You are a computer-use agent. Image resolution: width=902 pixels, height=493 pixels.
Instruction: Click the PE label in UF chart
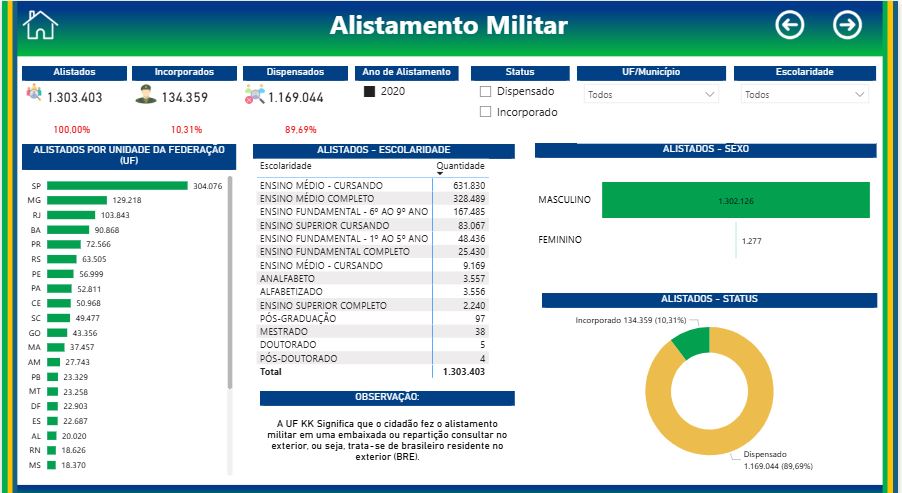click(x=36, y=274)
